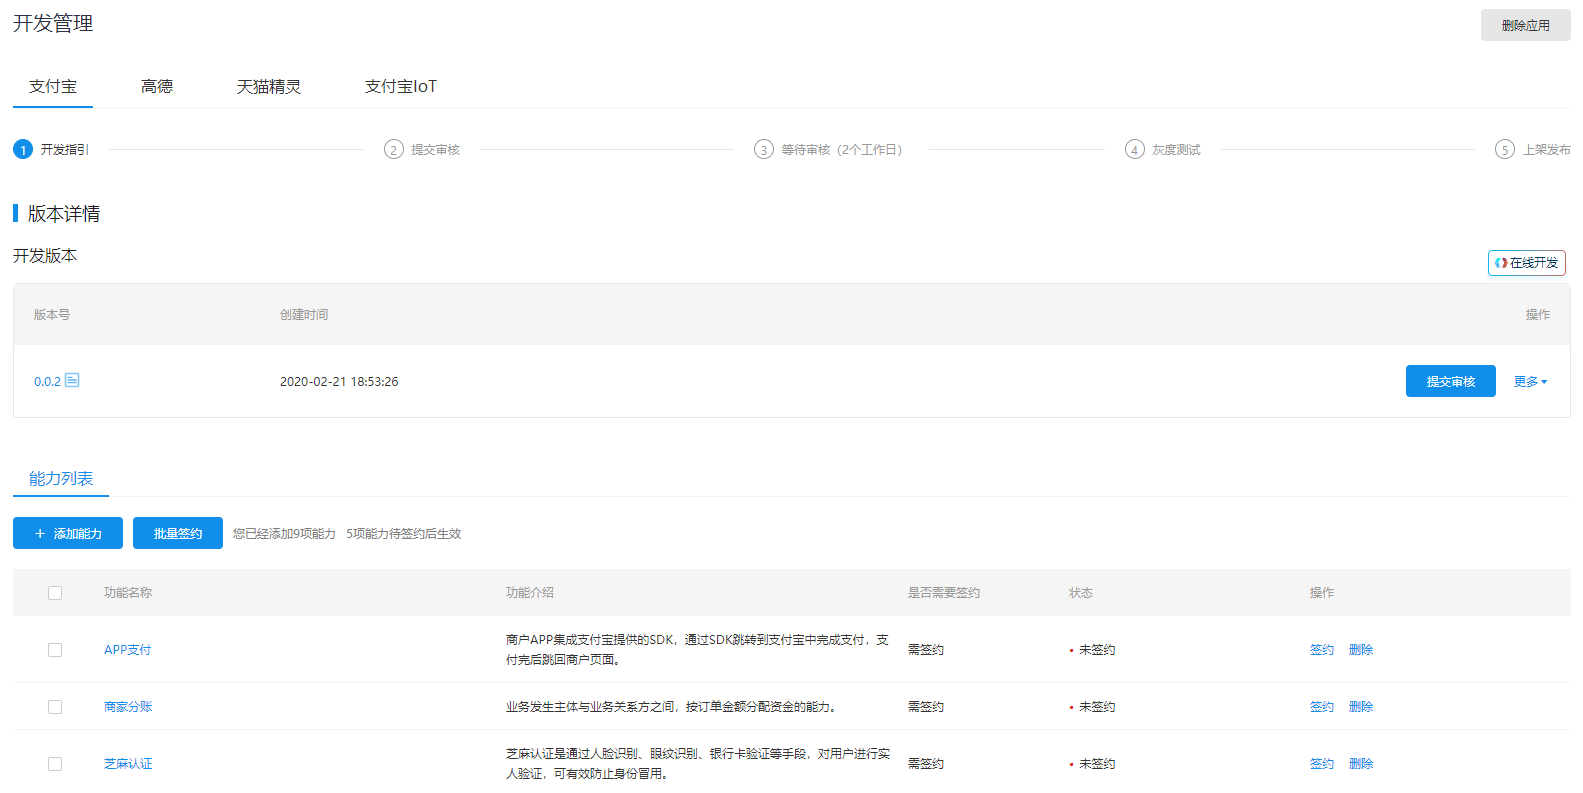
Task: Click 删除 in the 商家分账 row
Action: pyautogui.click(x=1361, y=707)
